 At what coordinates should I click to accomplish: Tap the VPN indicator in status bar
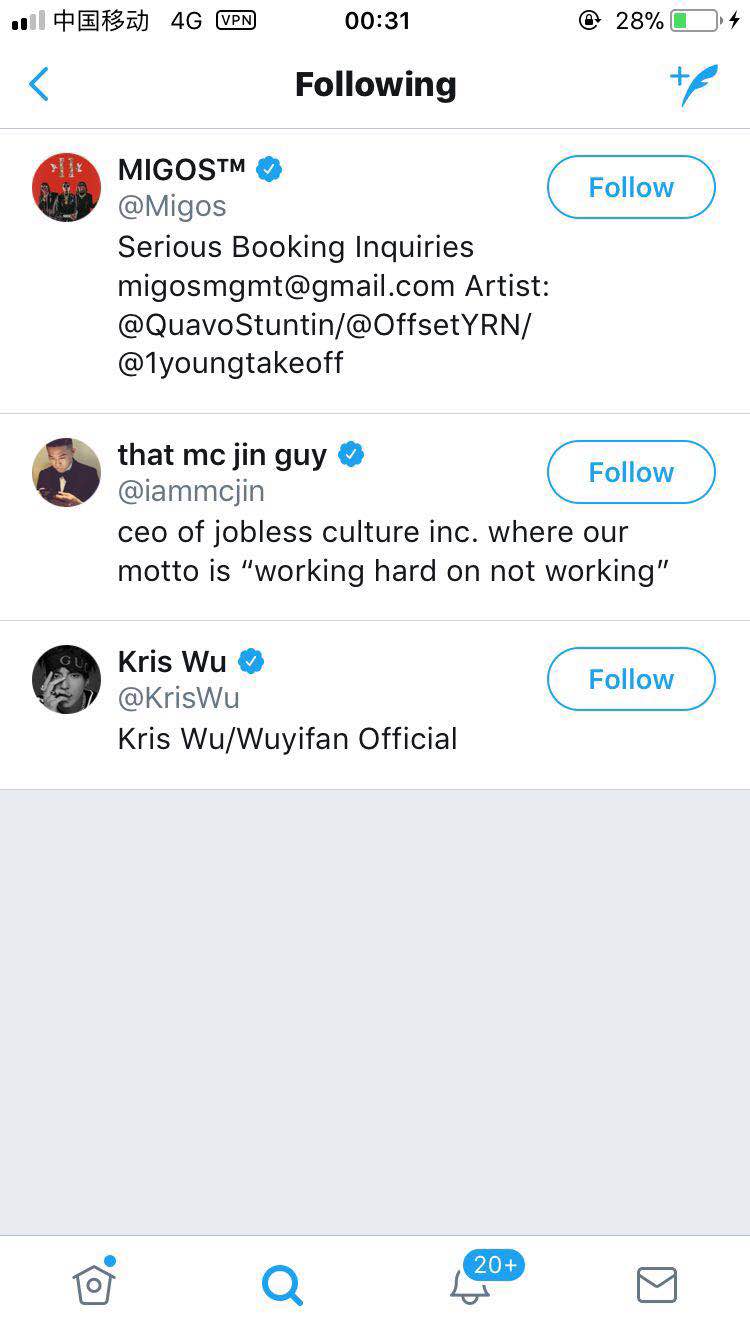(x=236, y=20)
